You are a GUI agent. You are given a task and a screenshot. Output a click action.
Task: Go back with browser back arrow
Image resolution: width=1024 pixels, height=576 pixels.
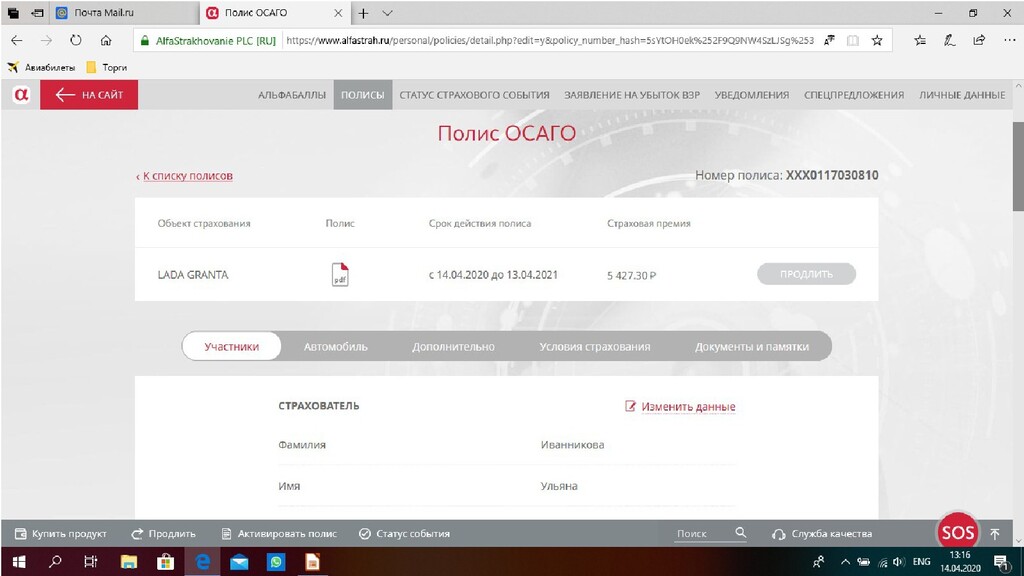[17, 40]
